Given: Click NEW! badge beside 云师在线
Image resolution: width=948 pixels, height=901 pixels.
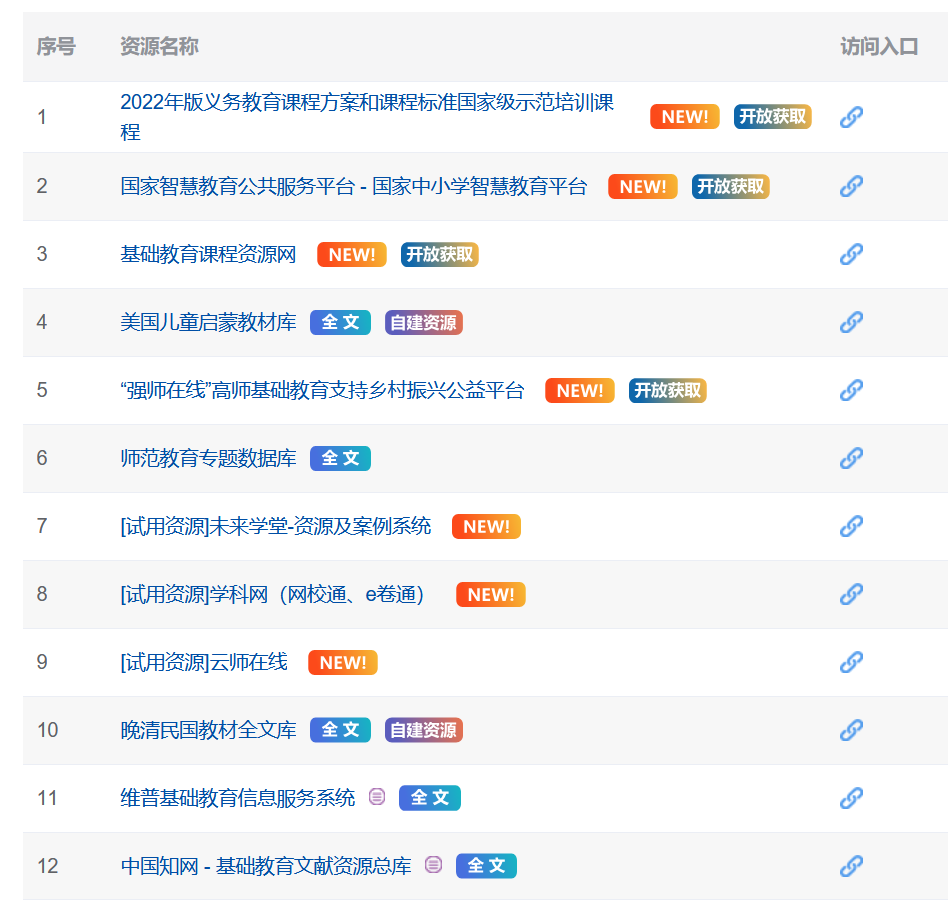Looking at the screenshot, I should 343,663.
